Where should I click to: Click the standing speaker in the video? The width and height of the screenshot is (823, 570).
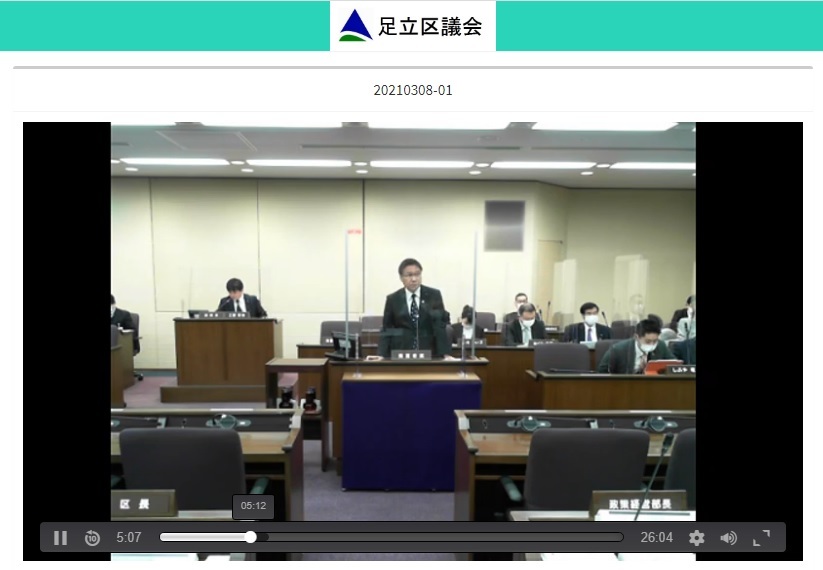click(x=413, y=300)
